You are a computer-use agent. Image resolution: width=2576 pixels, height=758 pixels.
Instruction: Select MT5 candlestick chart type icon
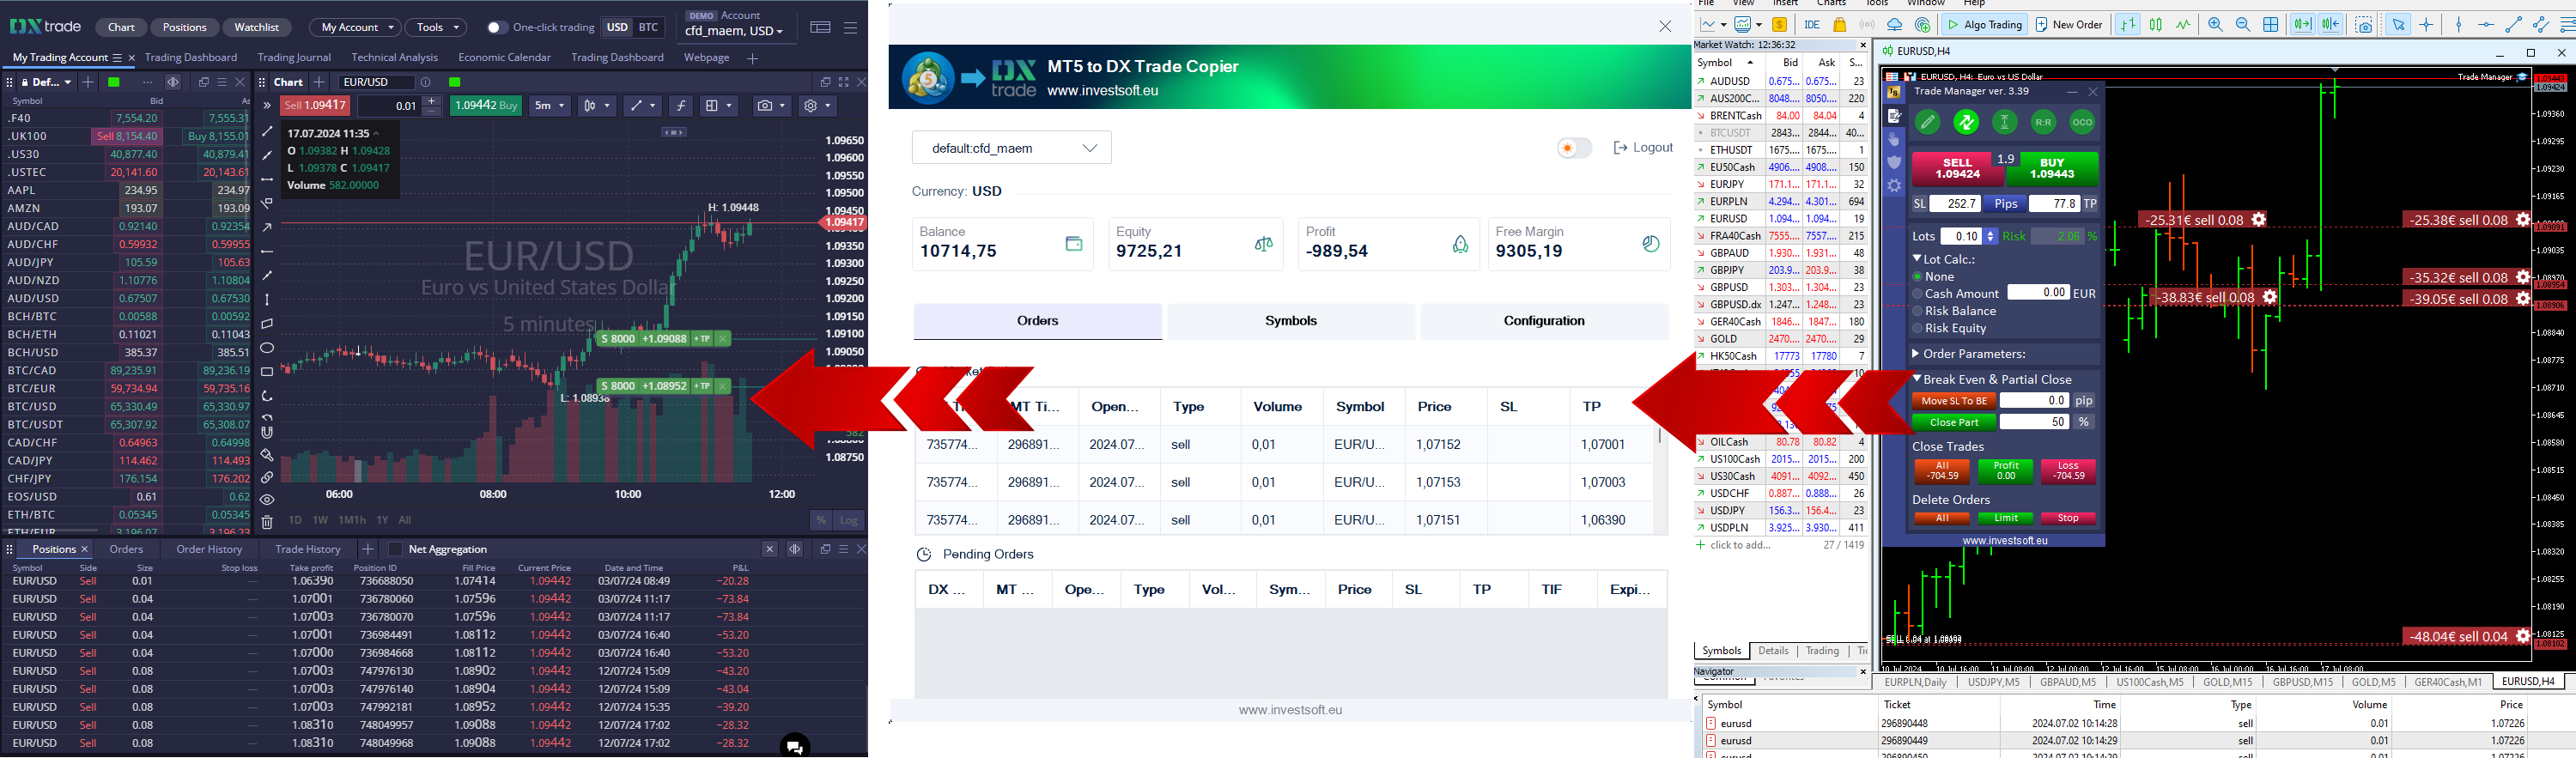click(x=2155, y=25)
